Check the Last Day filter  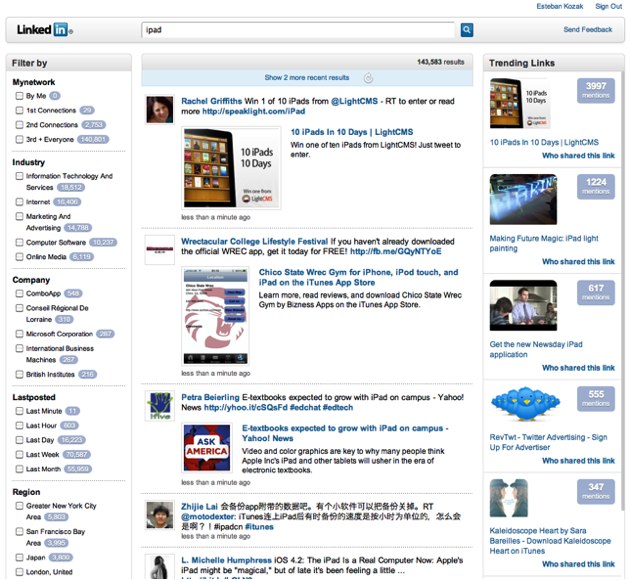coord(19,440)
